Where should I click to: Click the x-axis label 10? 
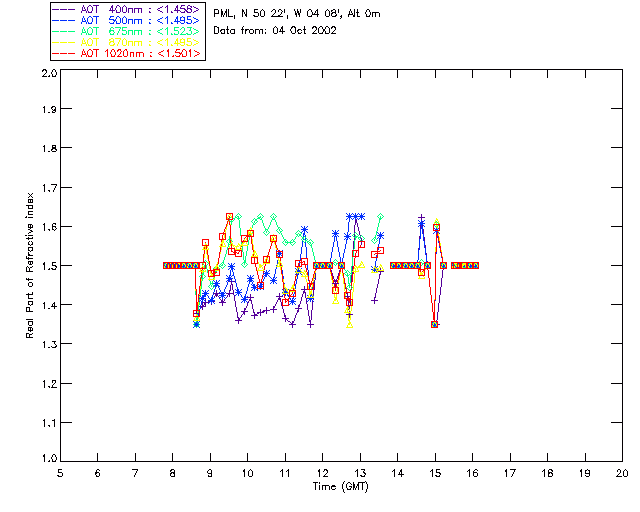point(247,473)
